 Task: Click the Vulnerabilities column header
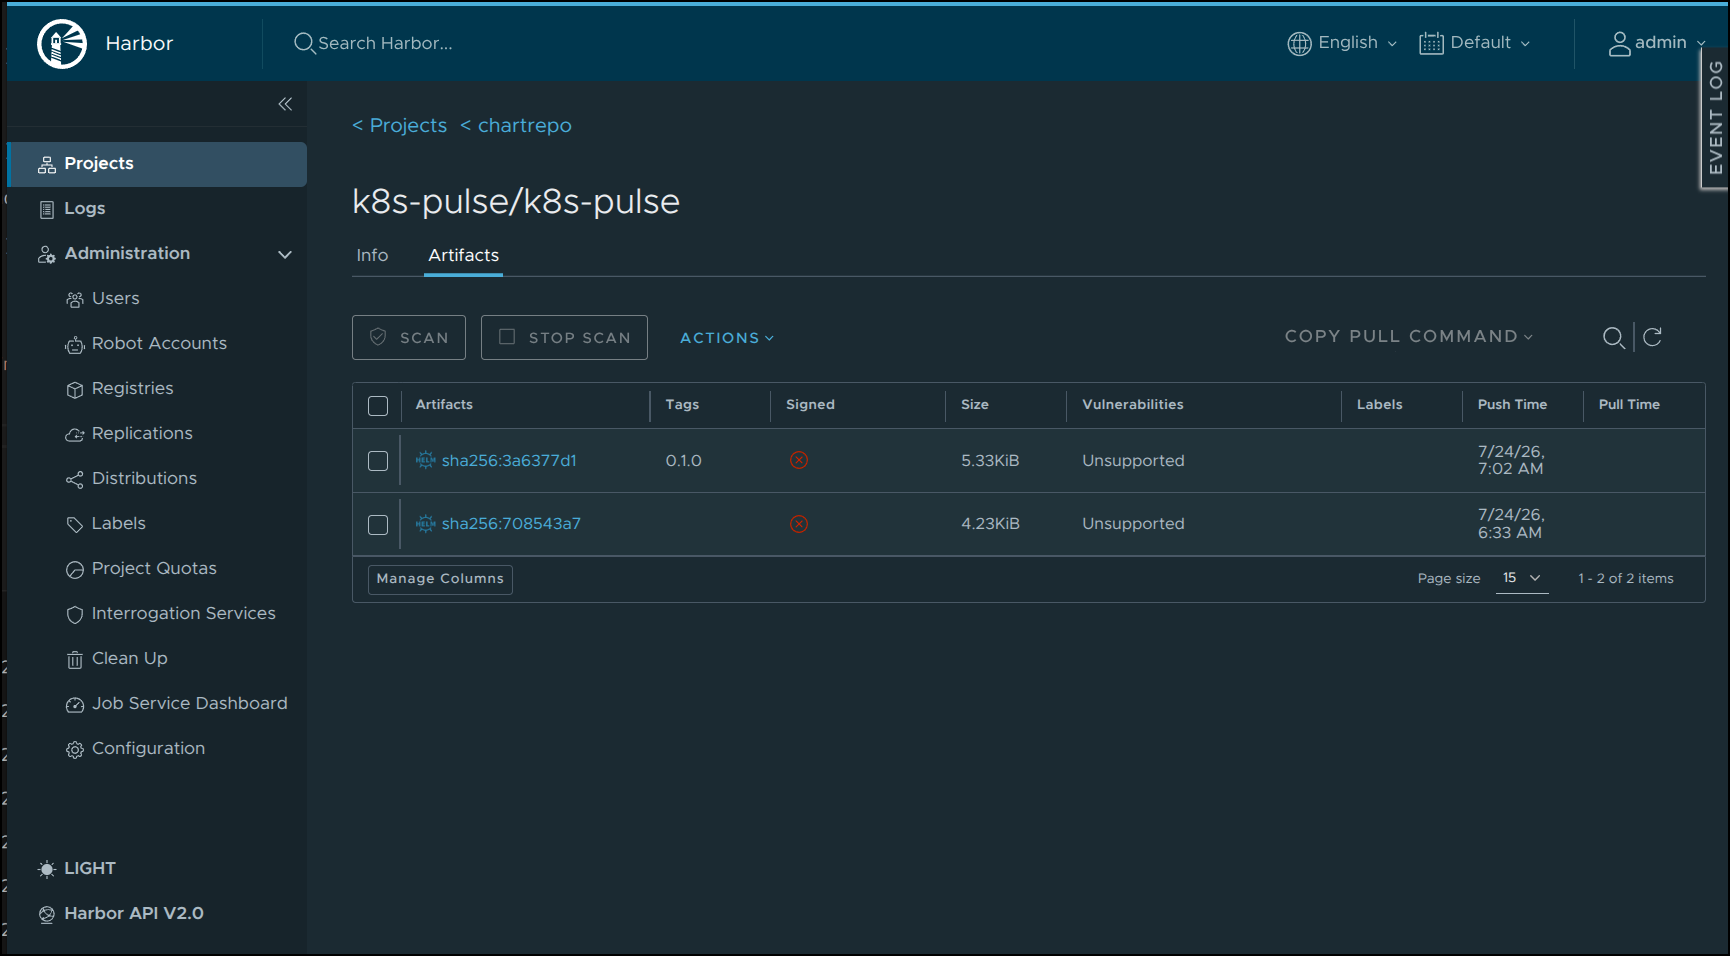tap(1133, 405)
